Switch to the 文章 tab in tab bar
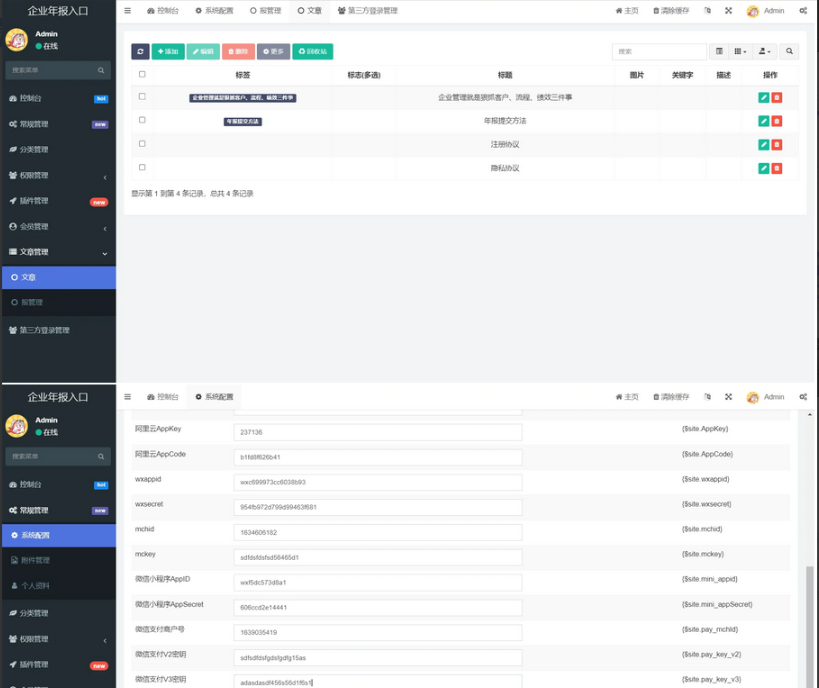819x688 pixels. click(x=310, y=10)
